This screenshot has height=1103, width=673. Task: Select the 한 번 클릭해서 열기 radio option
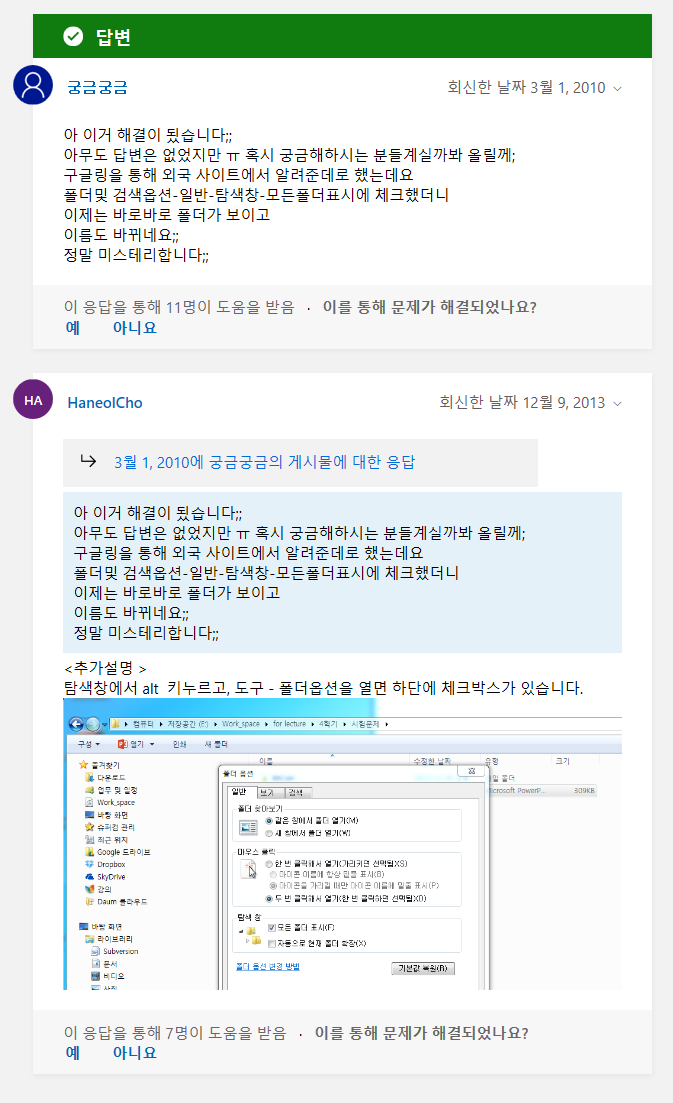coord(270,863)
